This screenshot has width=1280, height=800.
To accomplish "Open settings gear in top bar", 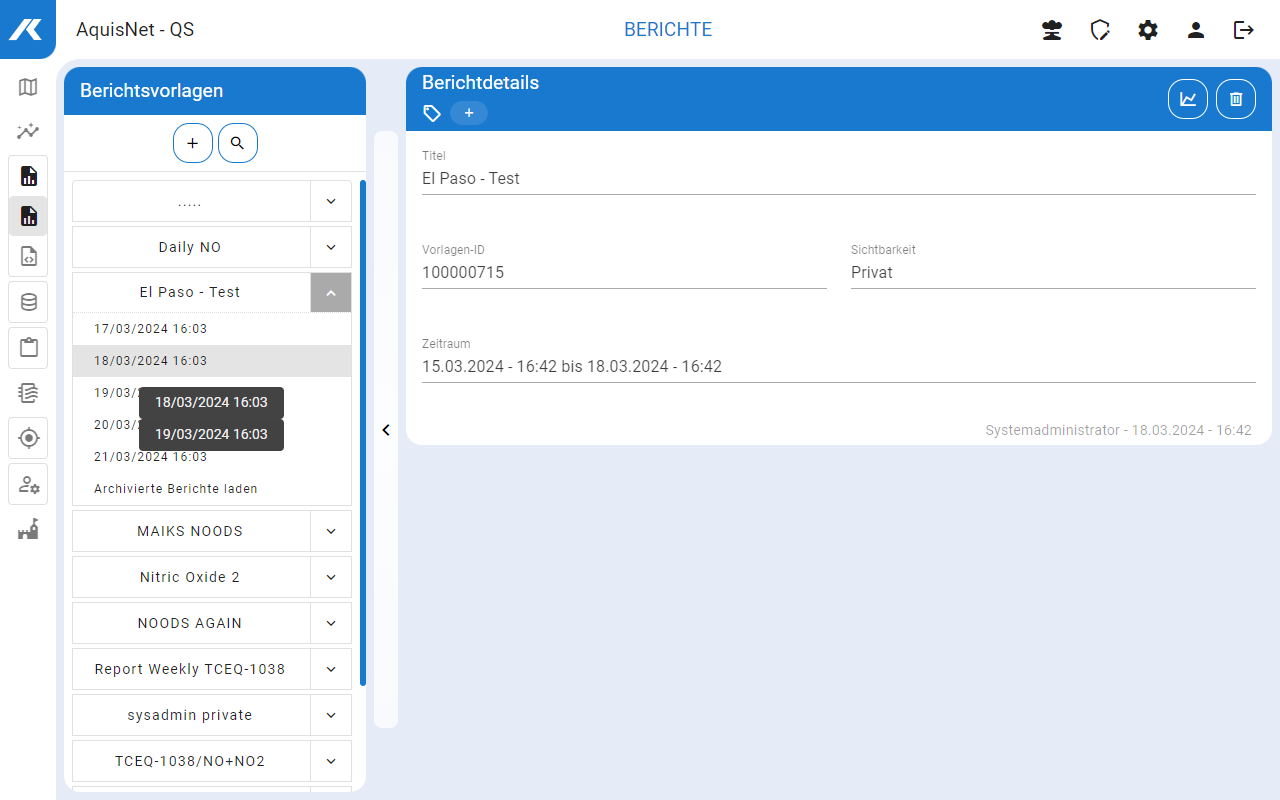I will (x=1147, y=30).
